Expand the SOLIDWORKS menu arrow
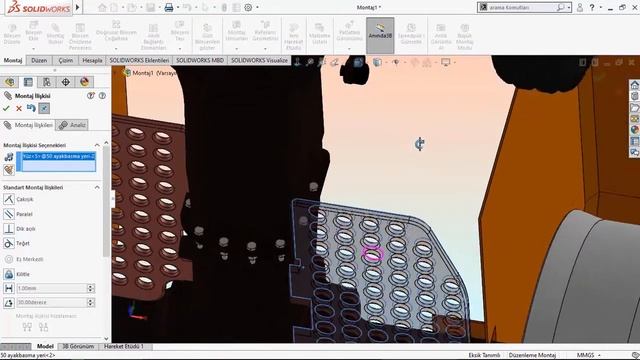Viewport: 640px width, 360px height. point(77,7)
